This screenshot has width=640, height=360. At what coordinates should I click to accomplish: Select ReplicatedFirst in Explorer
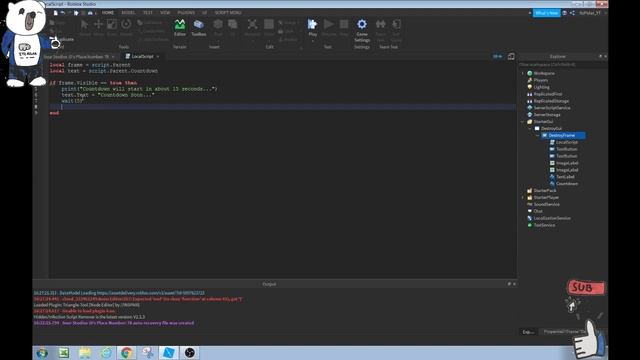[547, 94]
